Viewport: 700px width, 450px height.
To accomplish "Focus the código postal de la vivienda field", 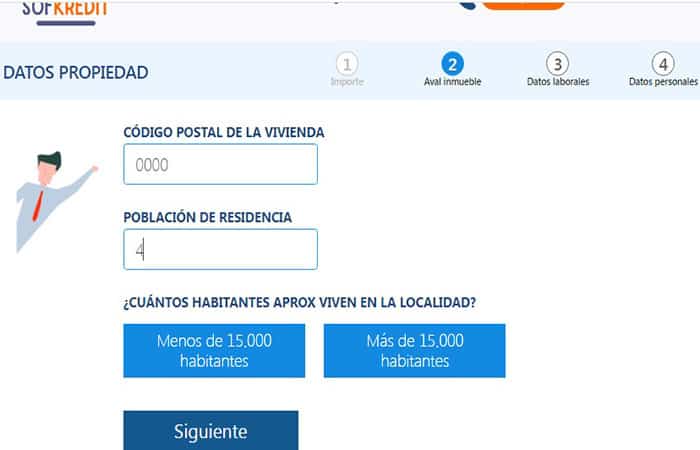I will (221, 164).
